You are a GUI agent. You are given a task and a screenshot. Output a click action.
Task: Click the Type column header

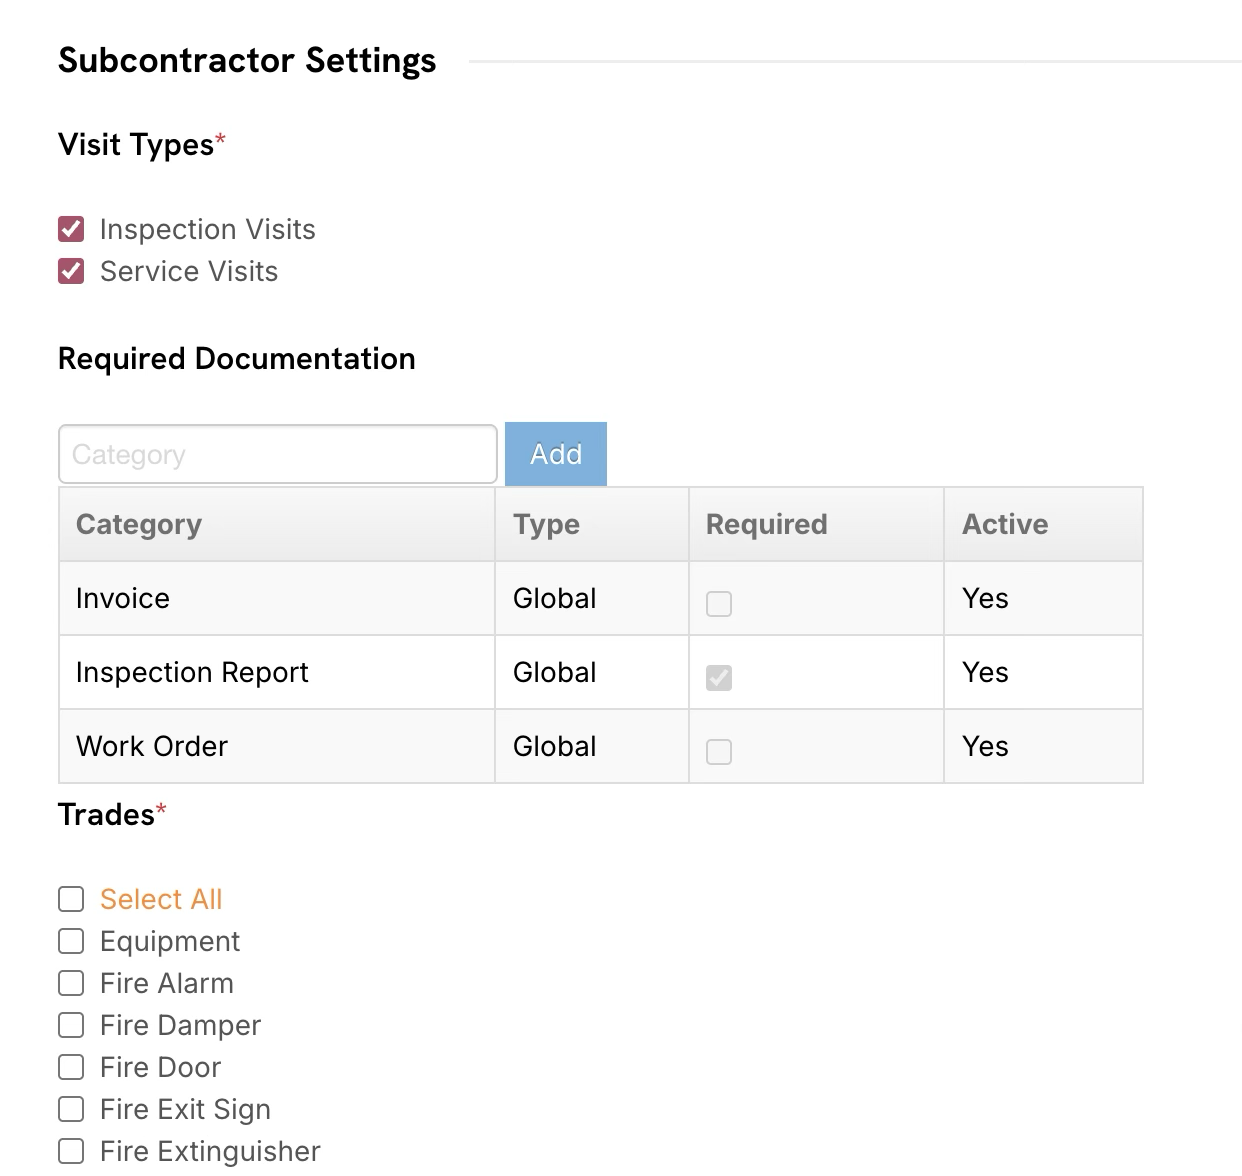pos(546,524)
